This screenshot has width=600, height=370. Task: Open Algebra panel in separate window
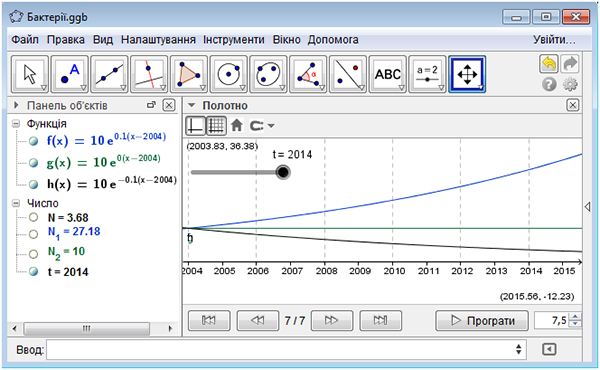[x=152, y=105]
